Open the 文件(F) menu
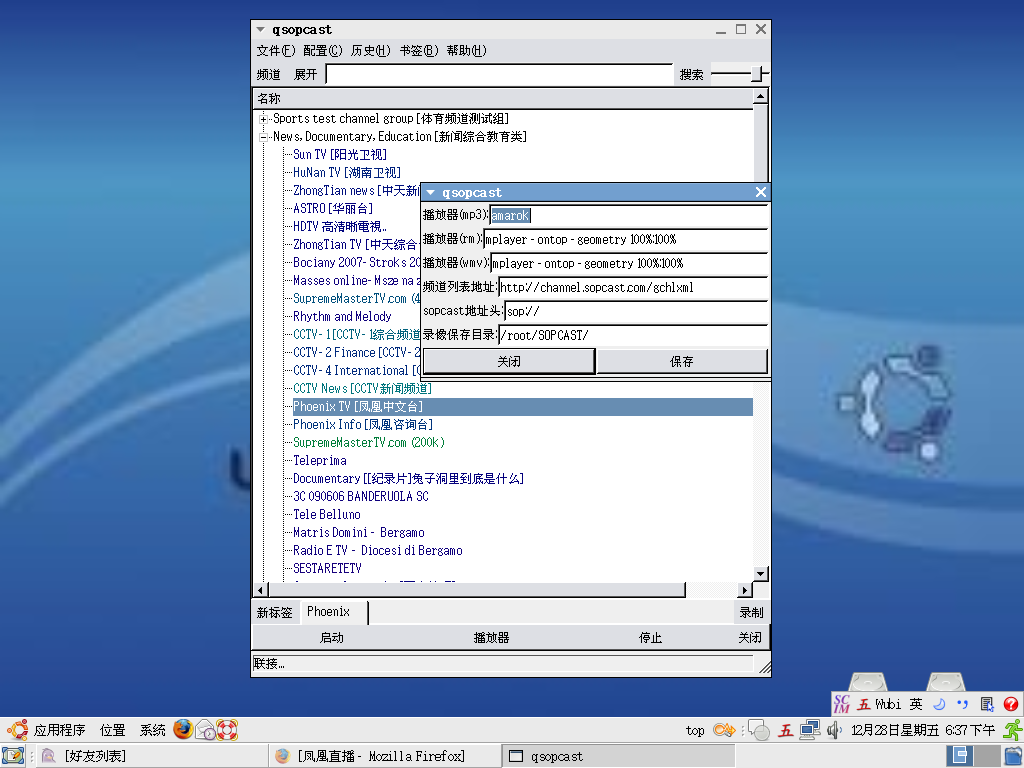1024x768 pixels. pyautogui.click(x=276, y=51)
